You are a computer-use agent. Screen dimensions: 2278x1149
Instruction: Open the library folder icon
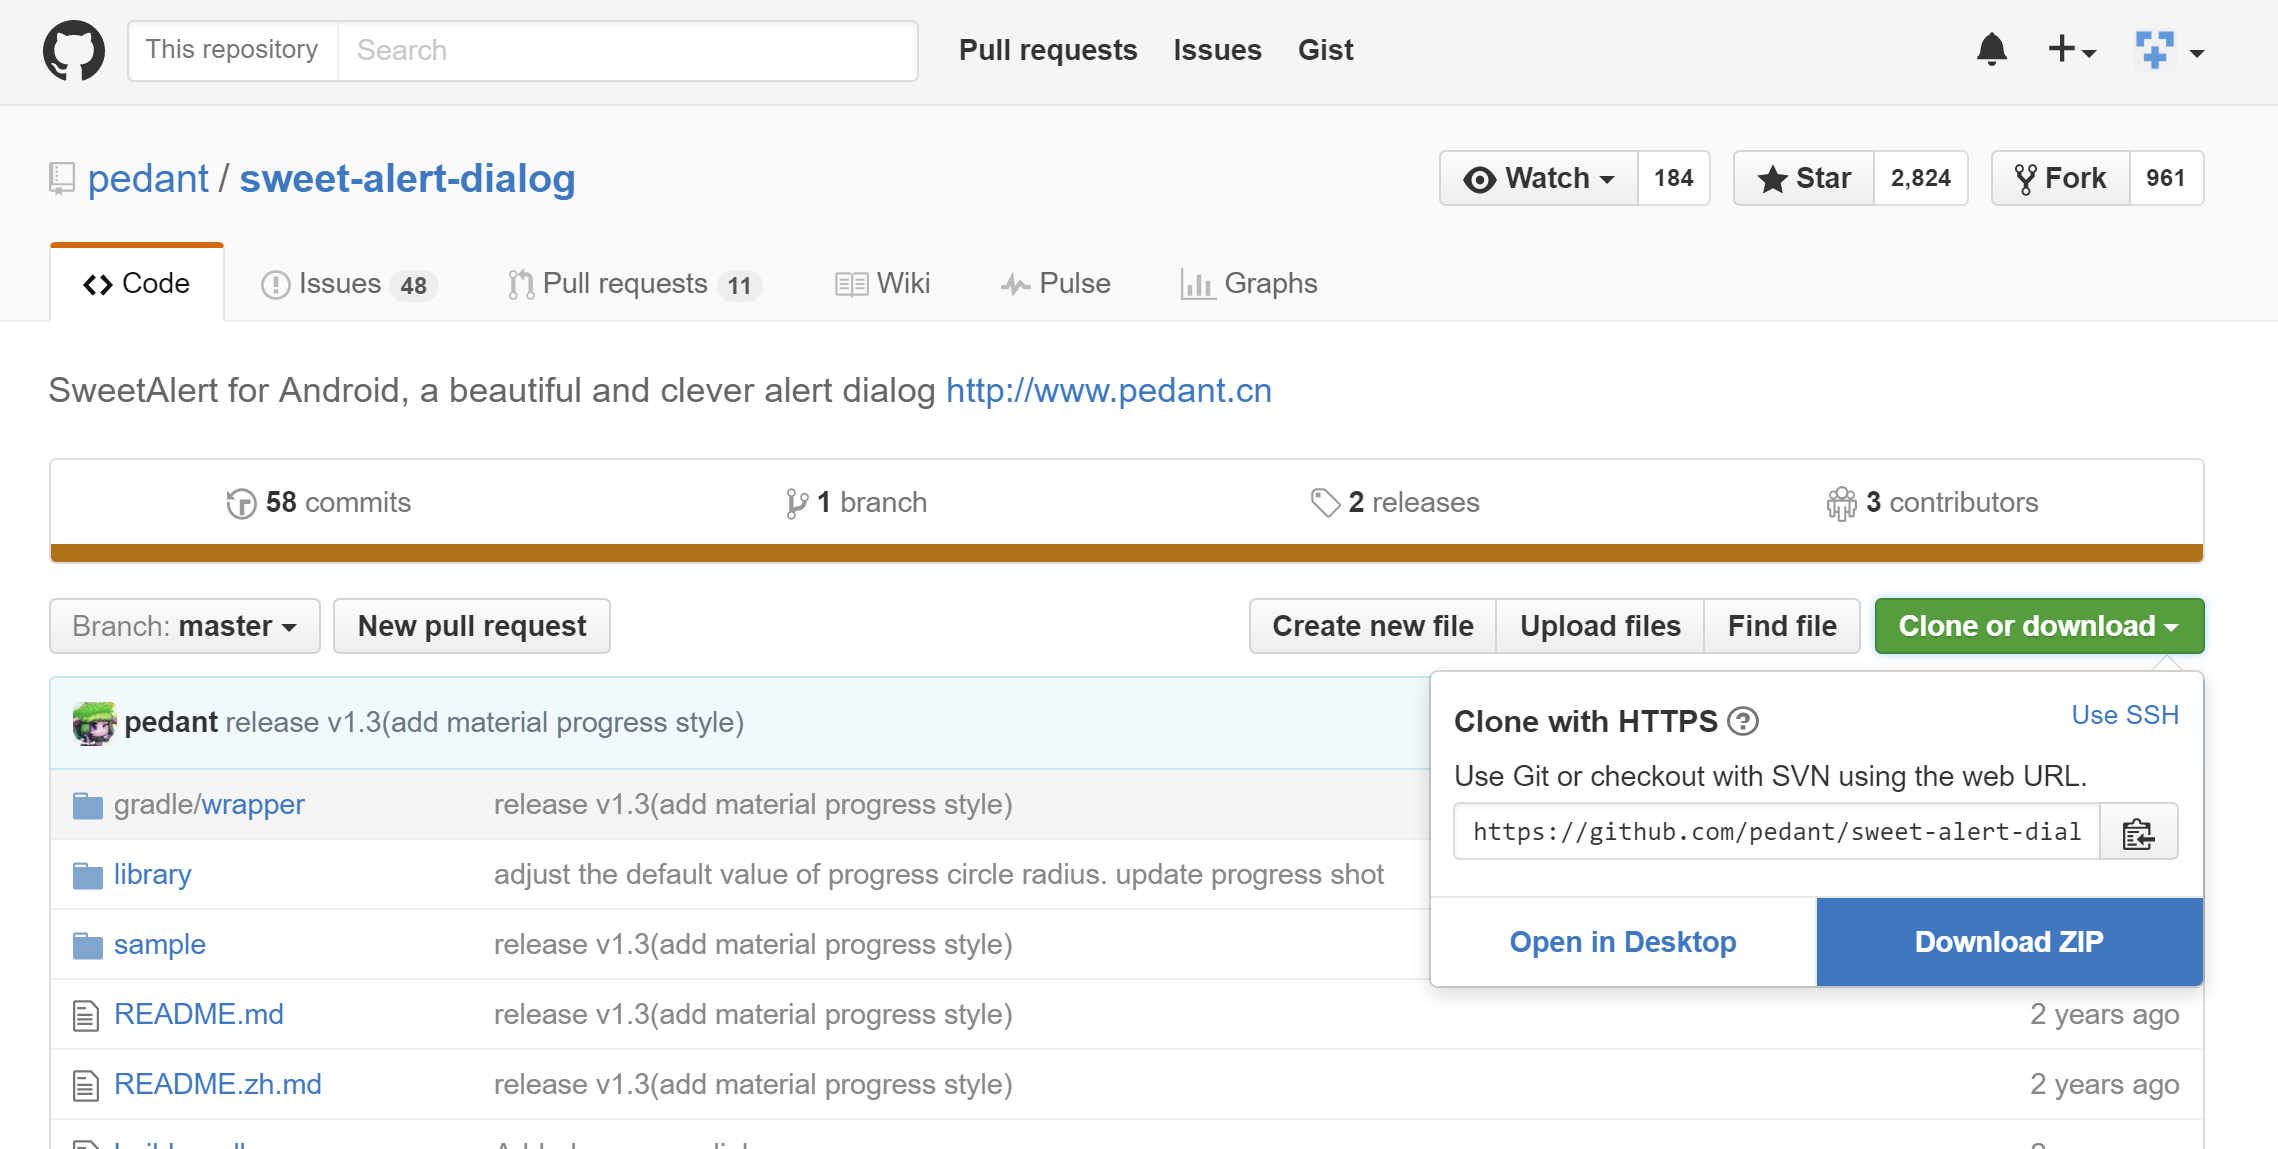tap(88, 876)
